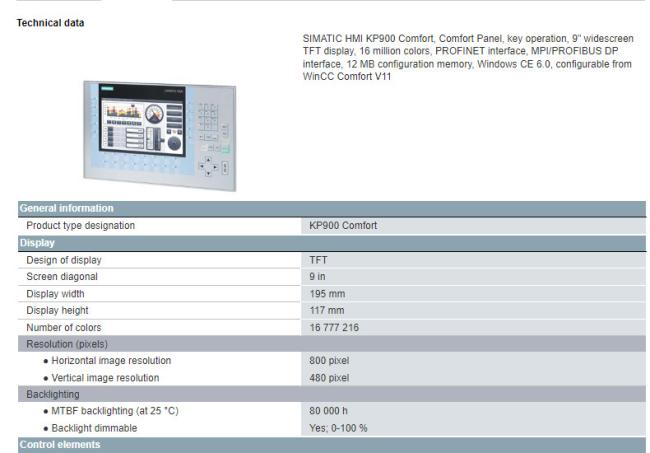Click the 195 mm display width value
This screenshot has width=650, height=453.
point(326,293)
